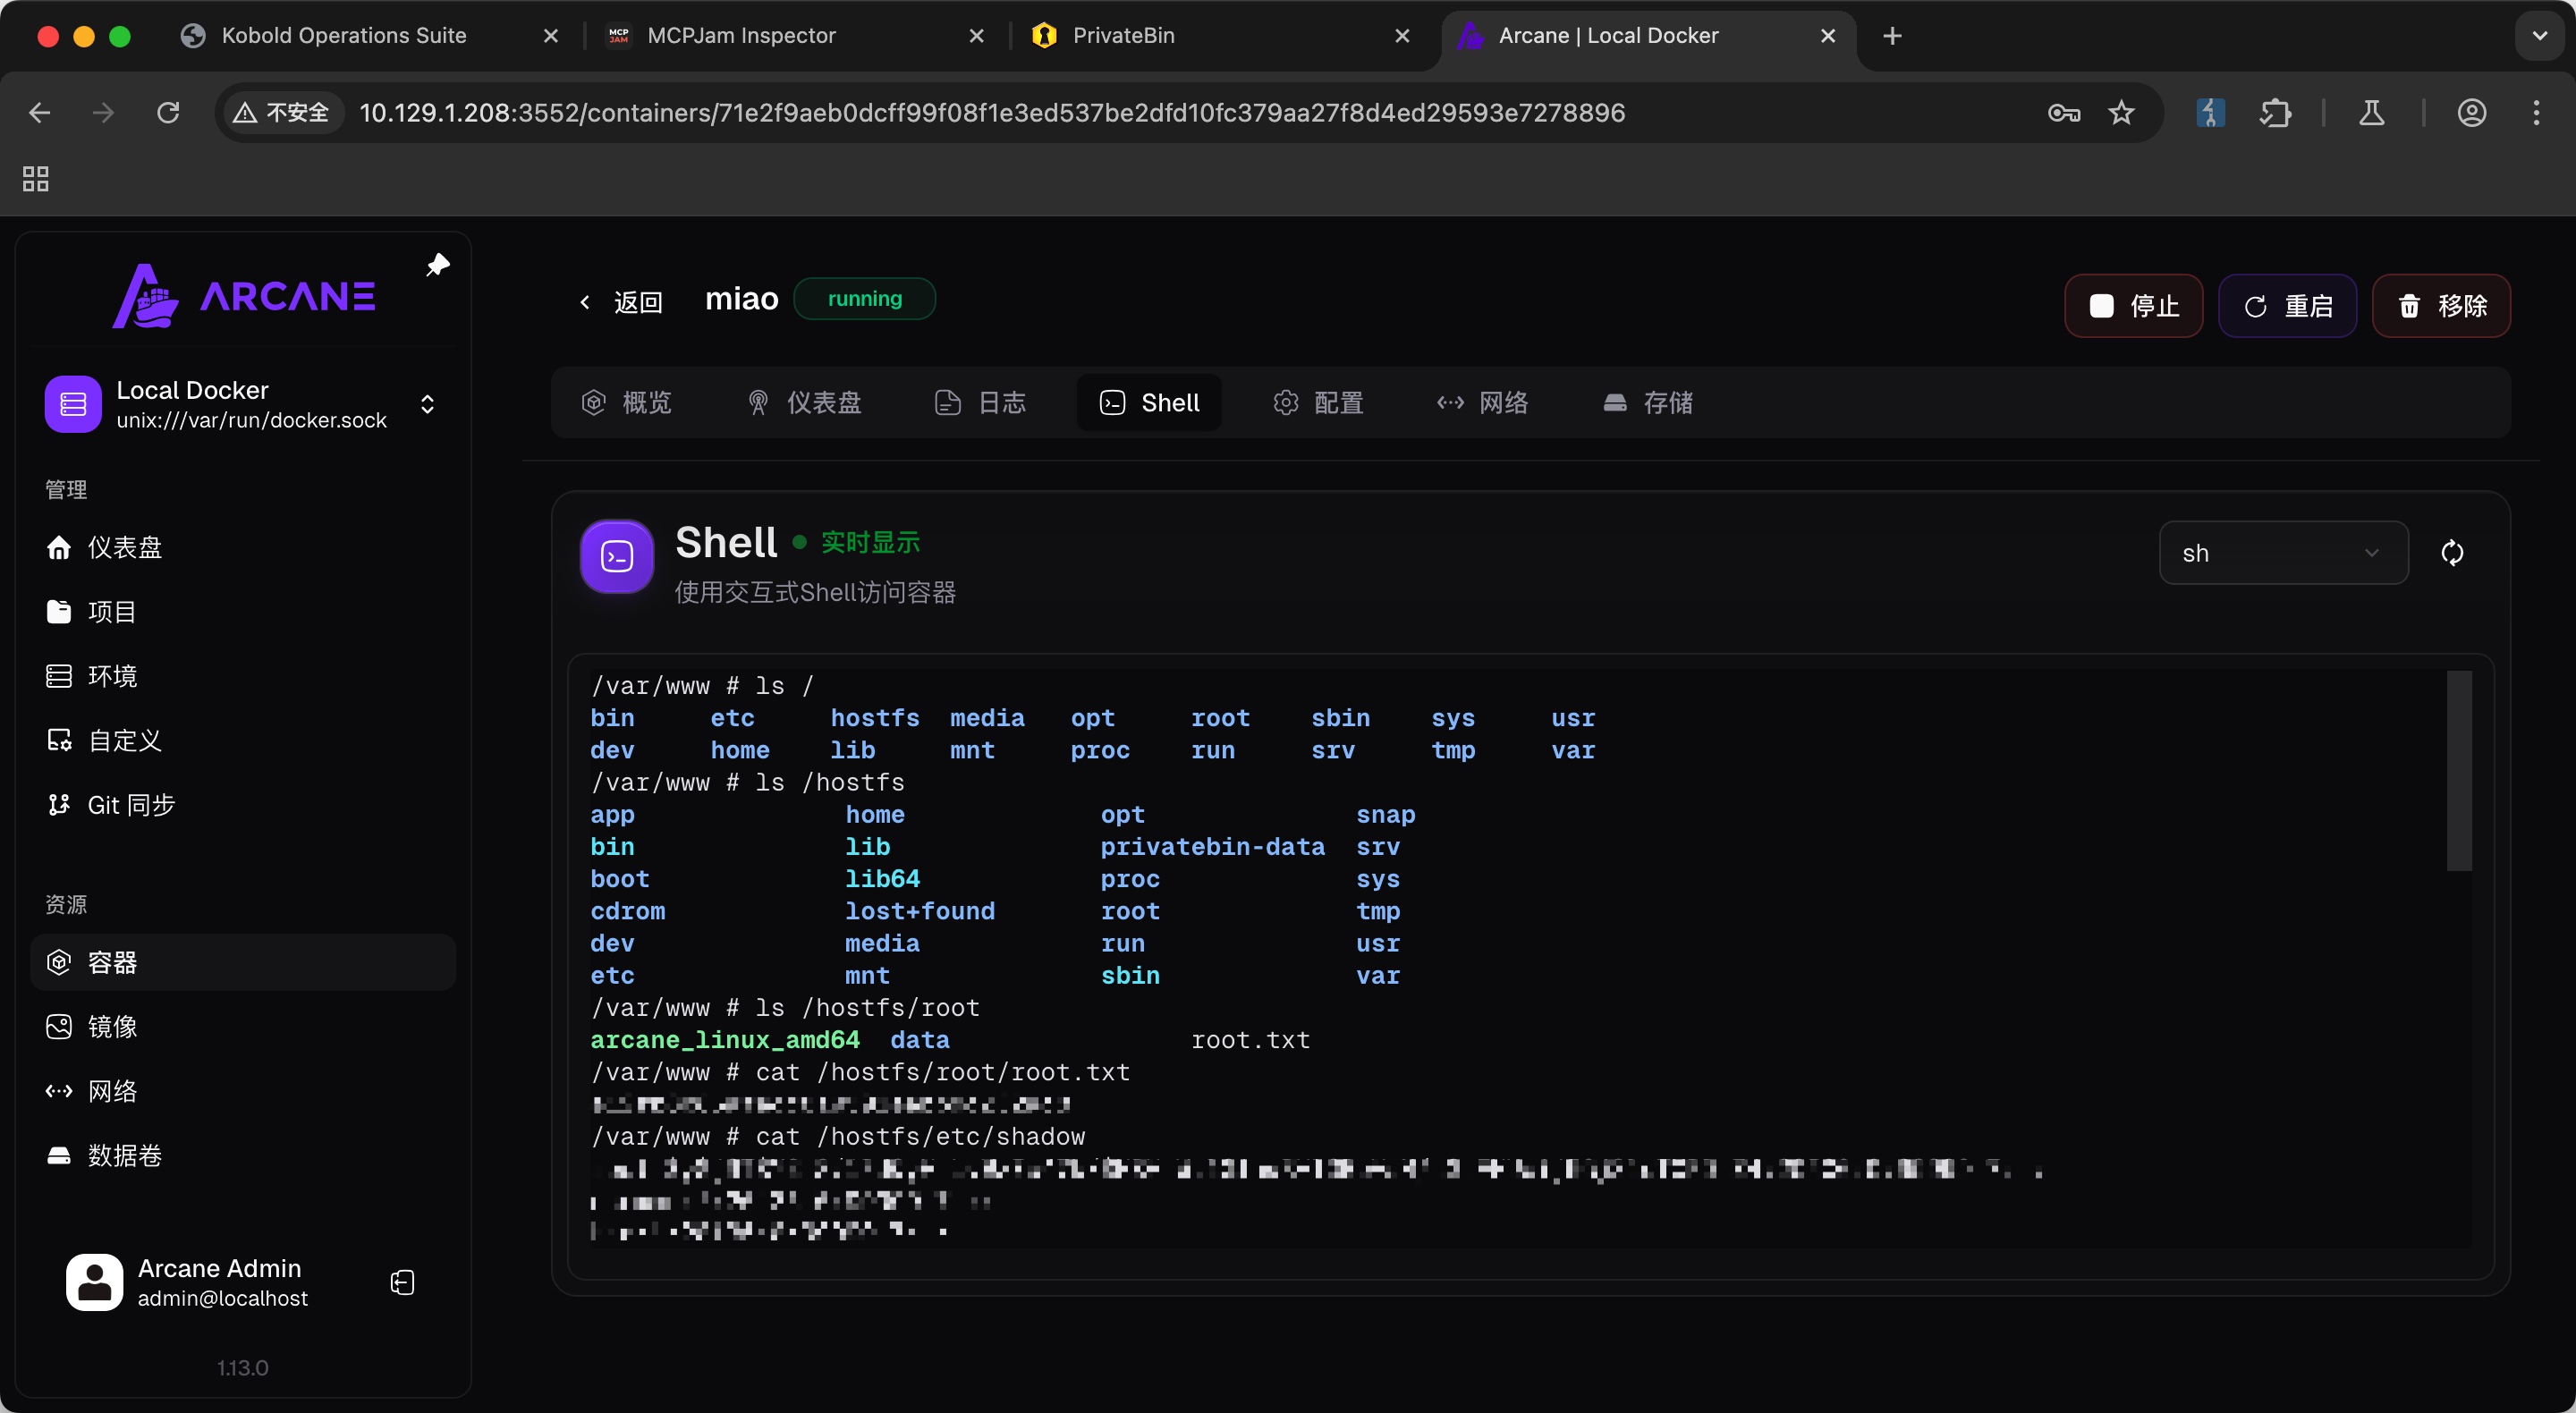
Task: Switch to the Kobold Operations Suite tab
Action: point(370,36)
